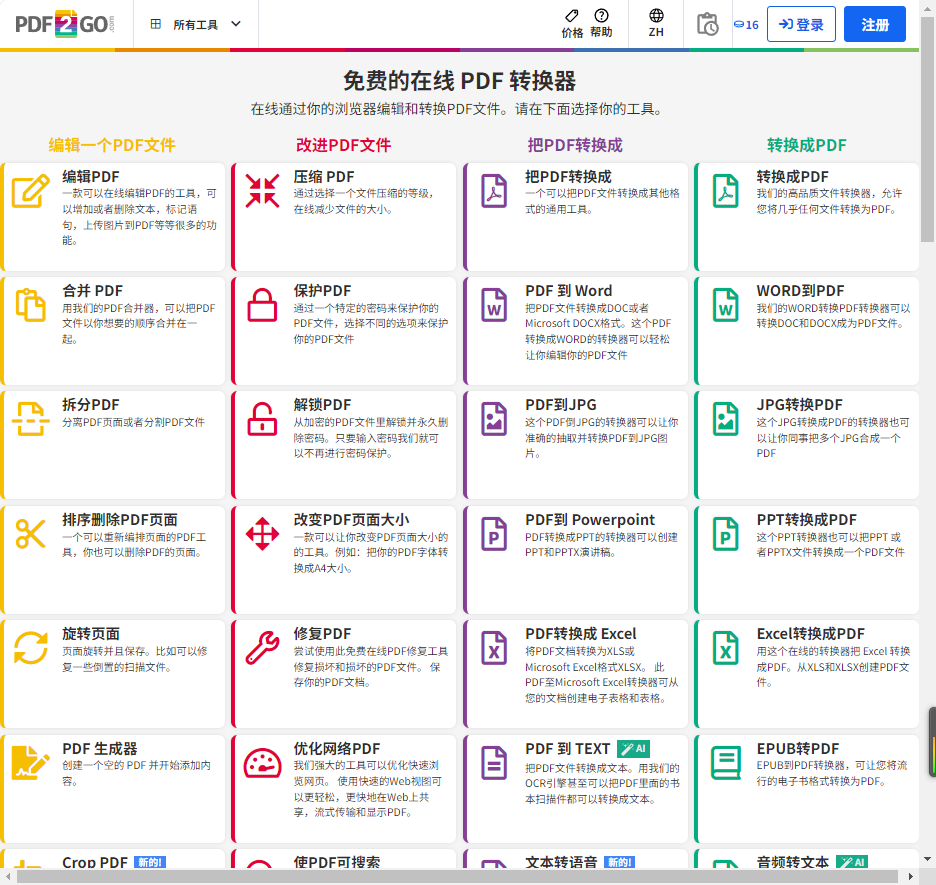The image size is (936, 885).
Task: Open the ZH language globe selector
Action: coord(656,23)
